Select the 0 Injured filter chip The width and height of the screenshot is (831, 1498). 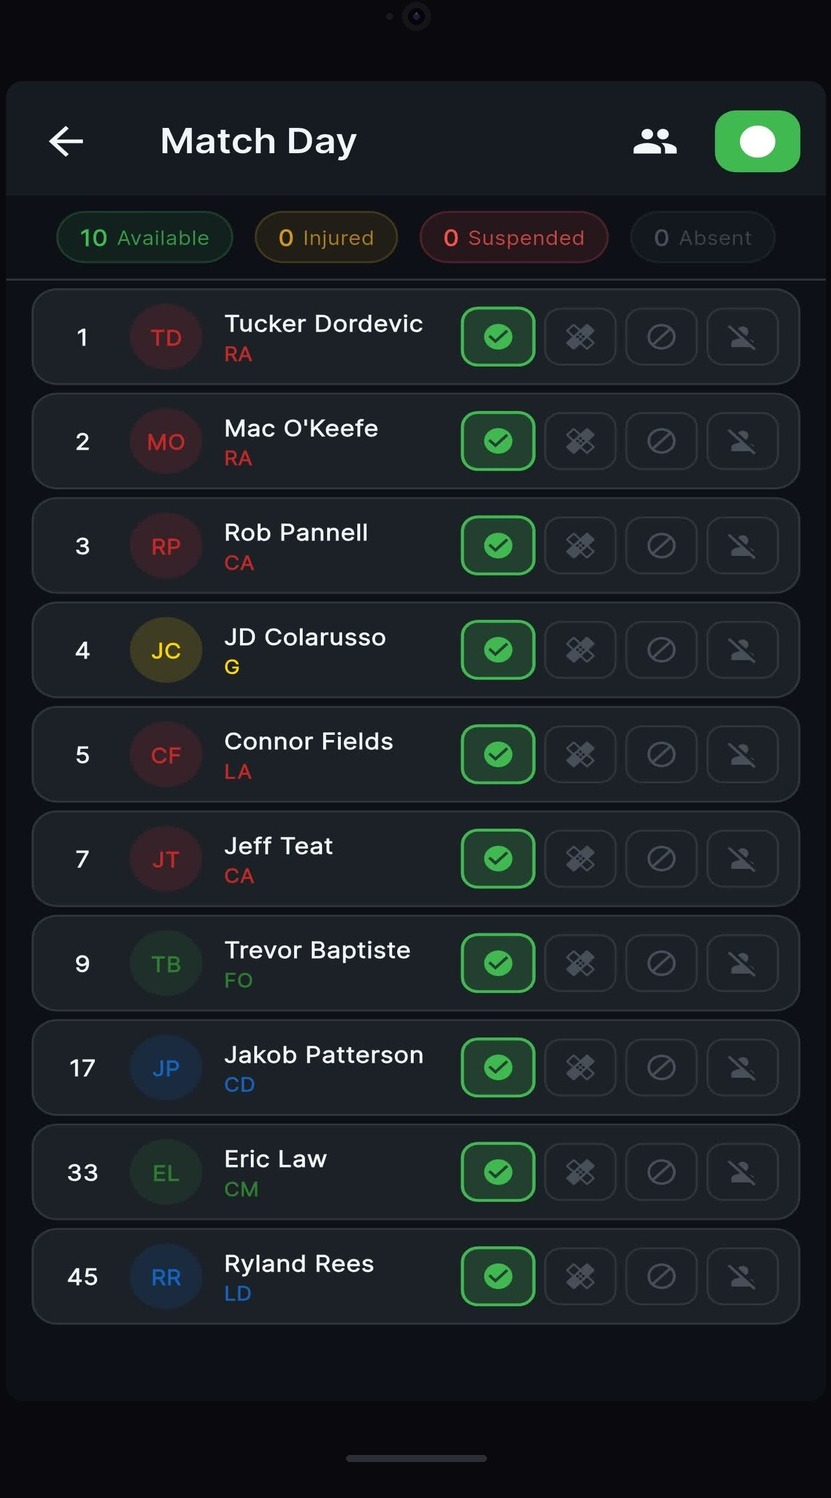coord(326,237)
